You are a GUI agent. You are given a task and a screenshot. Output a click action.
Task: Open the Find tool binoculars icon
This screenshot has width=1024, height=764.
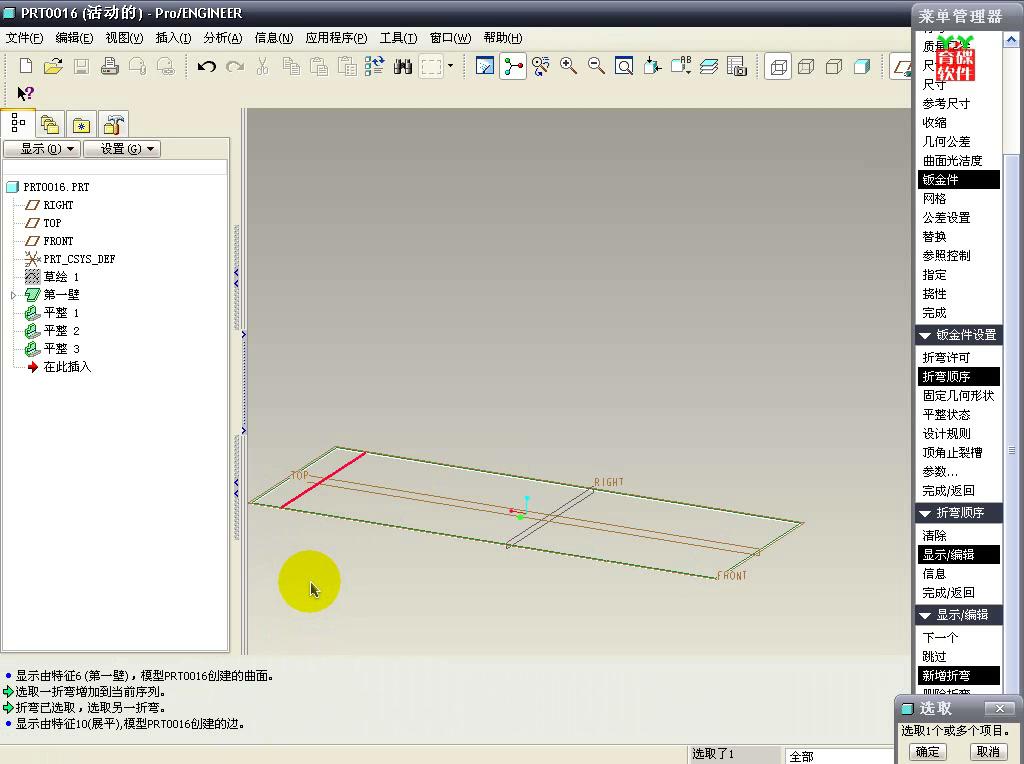click(x=403, y=66)
